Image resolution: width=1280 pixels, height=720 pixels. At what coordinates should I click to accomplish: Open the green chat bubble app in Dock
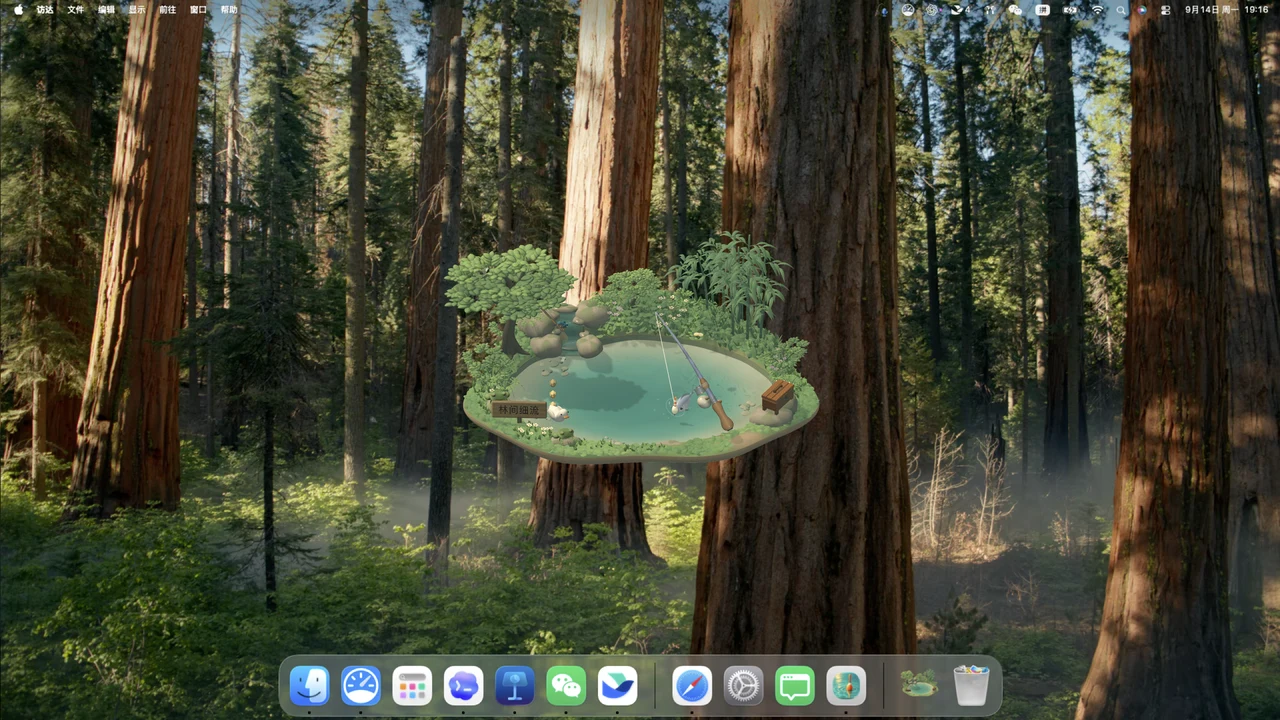coord(795,686)
